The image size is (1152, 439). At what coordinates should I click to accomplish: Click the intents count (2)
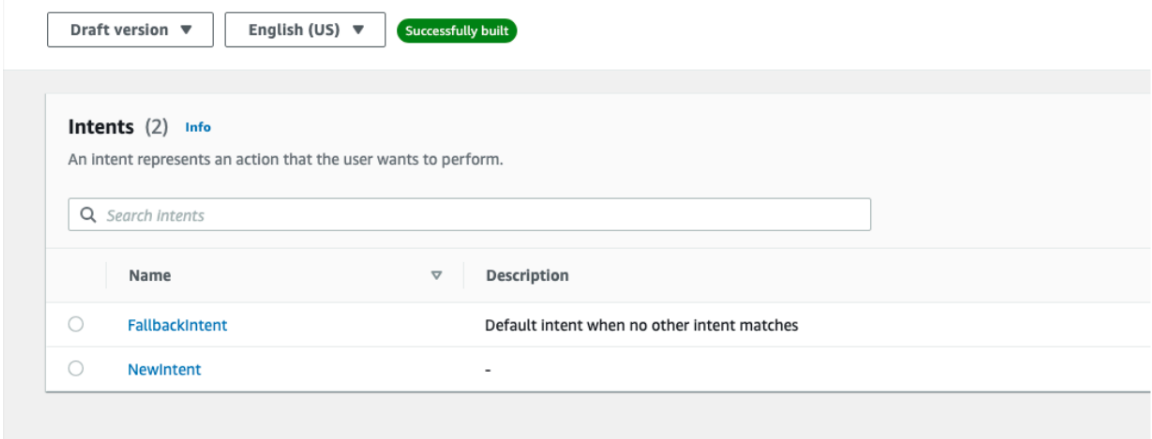pyautogui.click(x=156, y=127)
